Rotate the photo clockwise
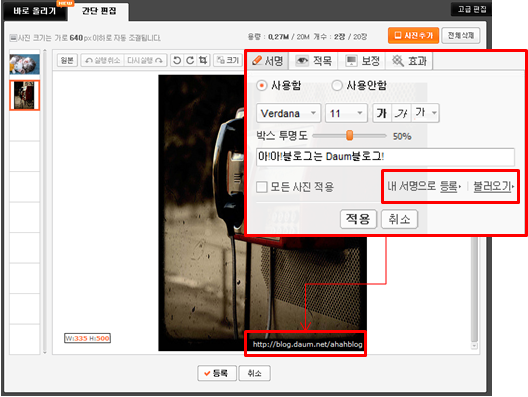Screen dimensions: 528x397 pyautogui.click(x=190, y=60)
